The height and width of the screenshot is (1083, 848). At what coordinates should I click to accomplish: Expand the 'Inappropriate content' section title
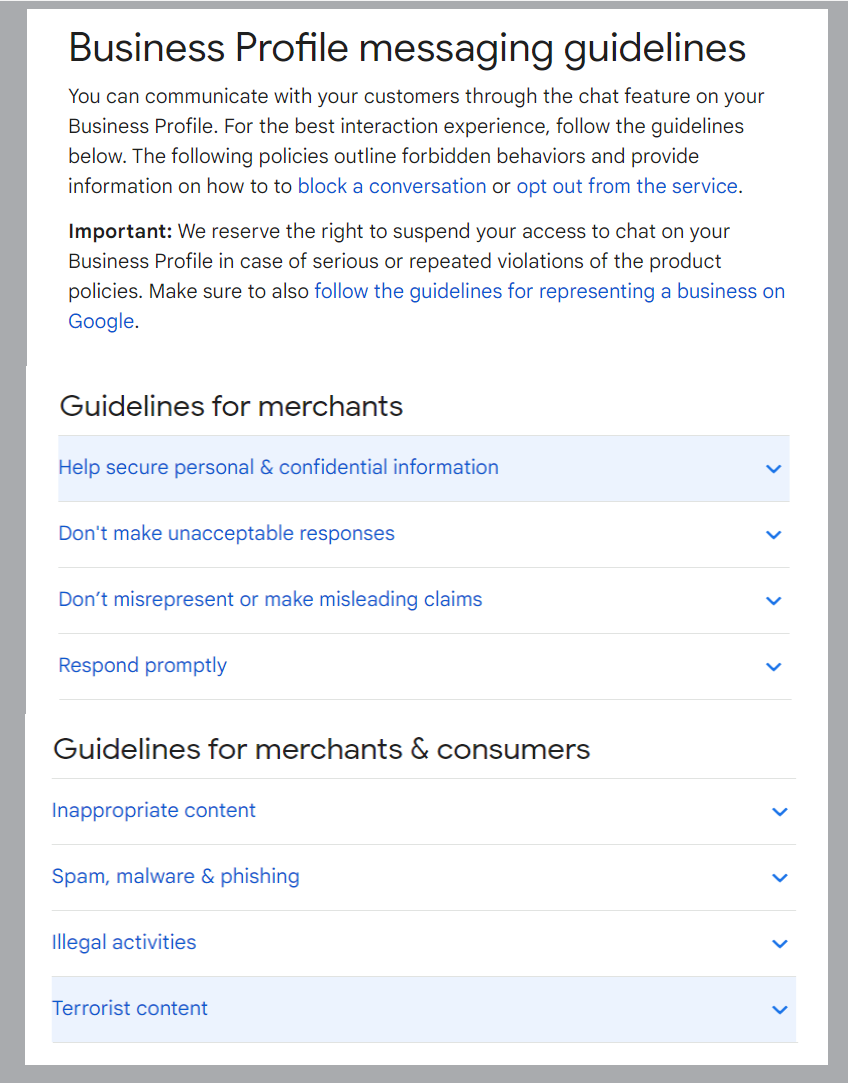coord(153,810)
